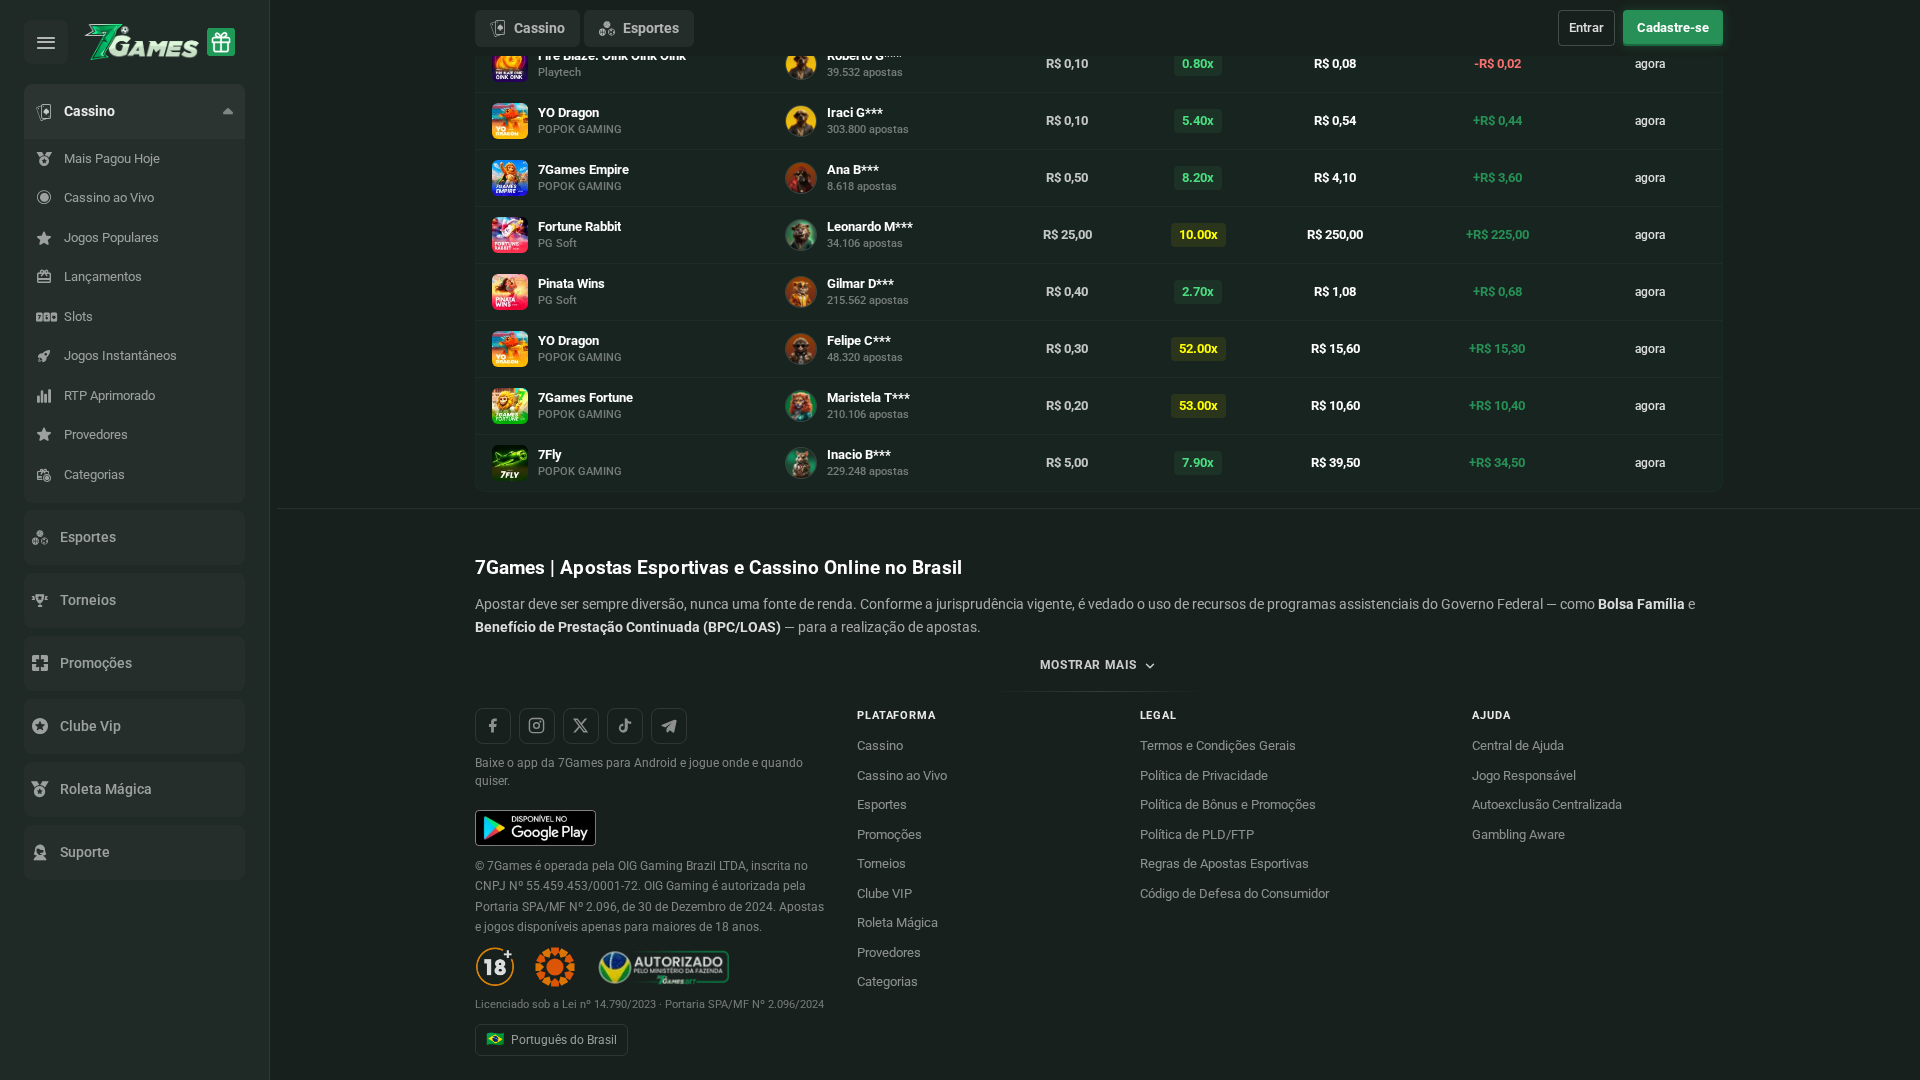Screen dimensions: 1920x1080
Task: Select Slots in sidebar
Action: point(134,317)
